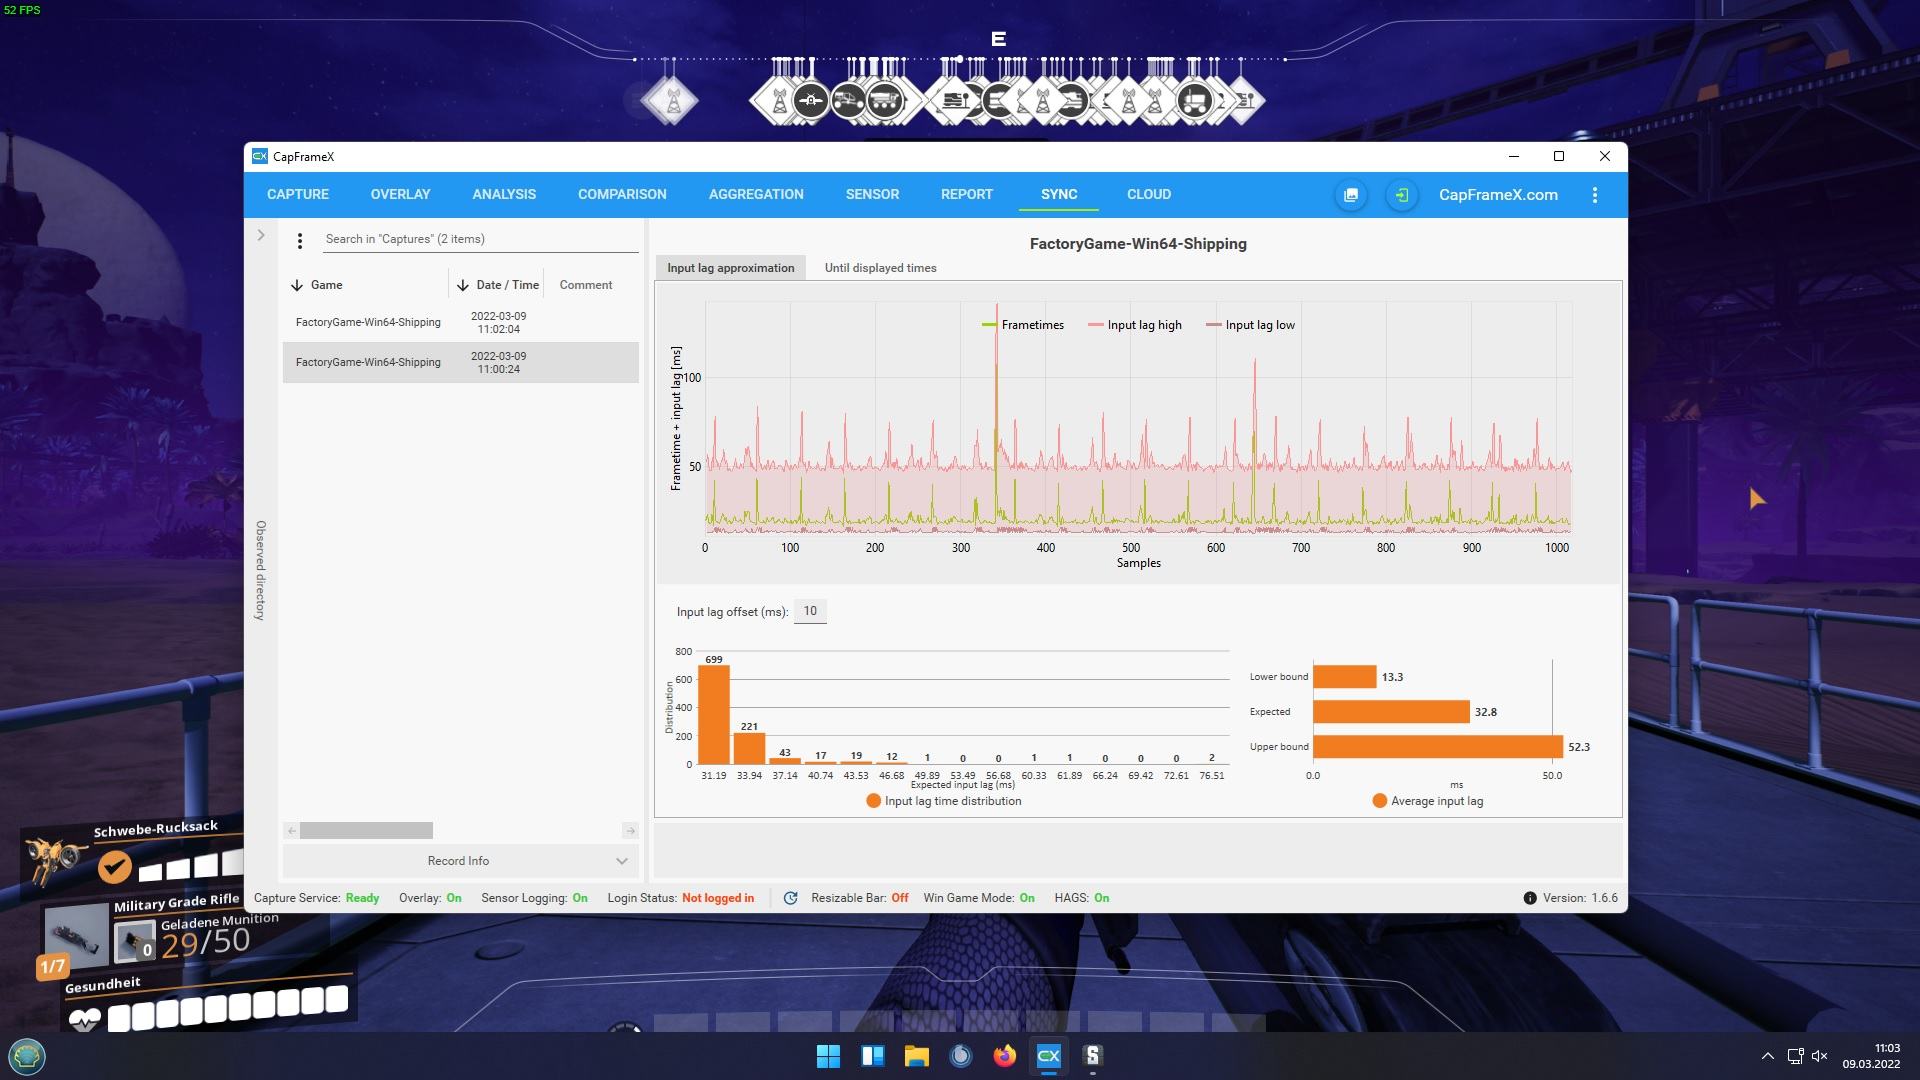Image resolution: width=1920 pixels, height=1080 pixels.
Task: Click the scrollbar right arrow in captures list
Action: [x=630, y=831]
